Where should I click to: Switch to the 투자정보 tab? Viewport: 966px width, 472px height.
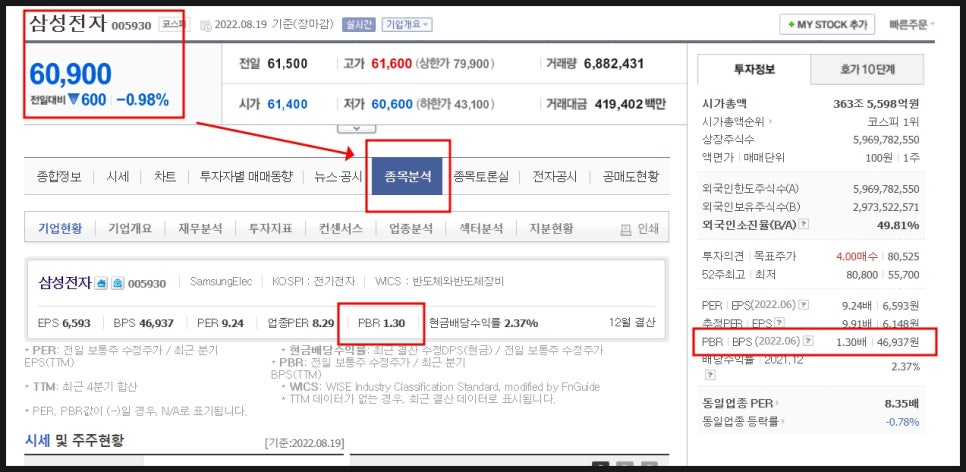pyautogui.click(x=754, y=70)
